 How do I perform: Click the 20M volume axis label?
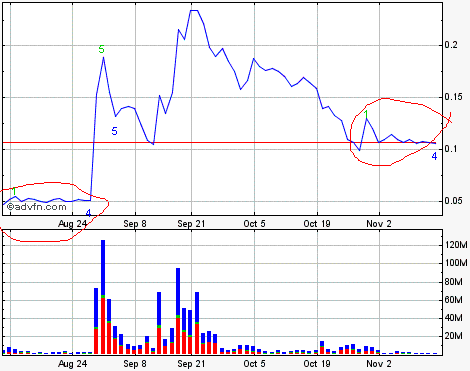(x=454, y=336)
